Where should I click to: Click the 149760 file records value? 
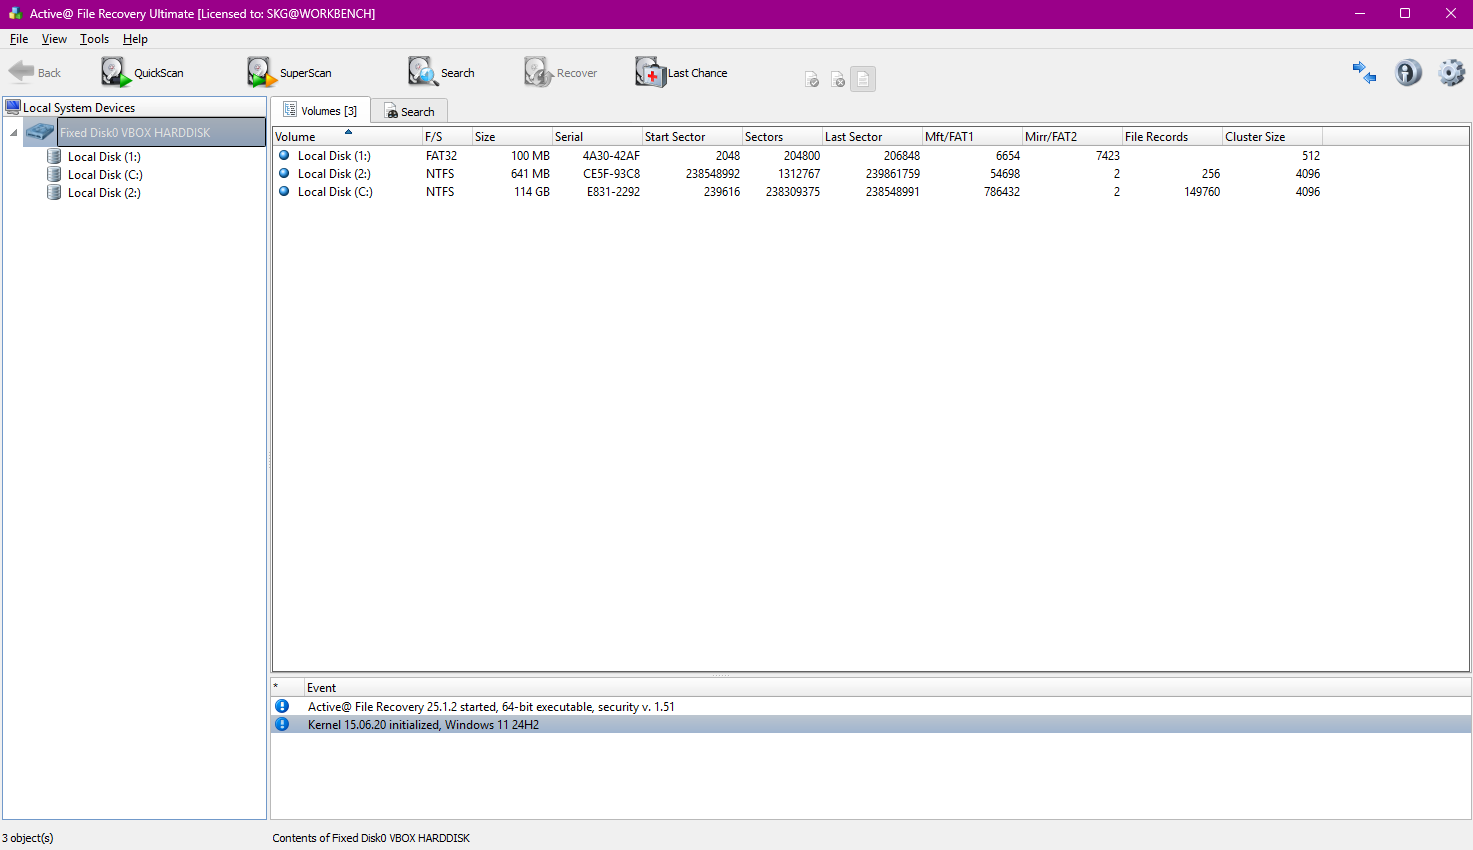1202,191
